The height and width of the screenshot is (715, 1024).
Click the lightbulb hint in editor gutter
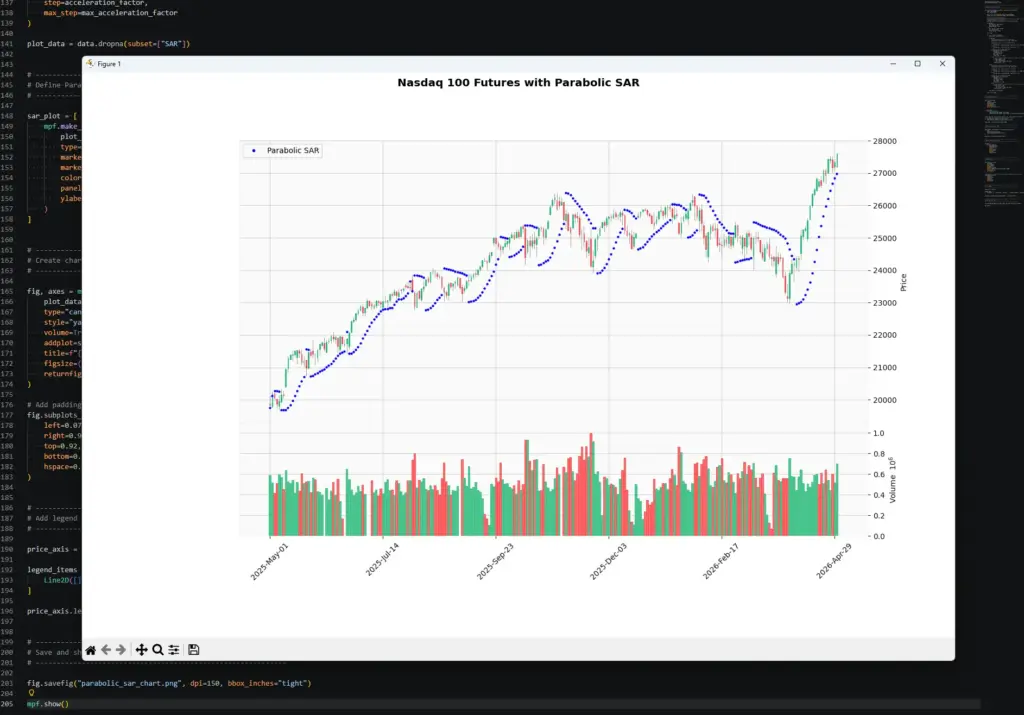[31, 693]
